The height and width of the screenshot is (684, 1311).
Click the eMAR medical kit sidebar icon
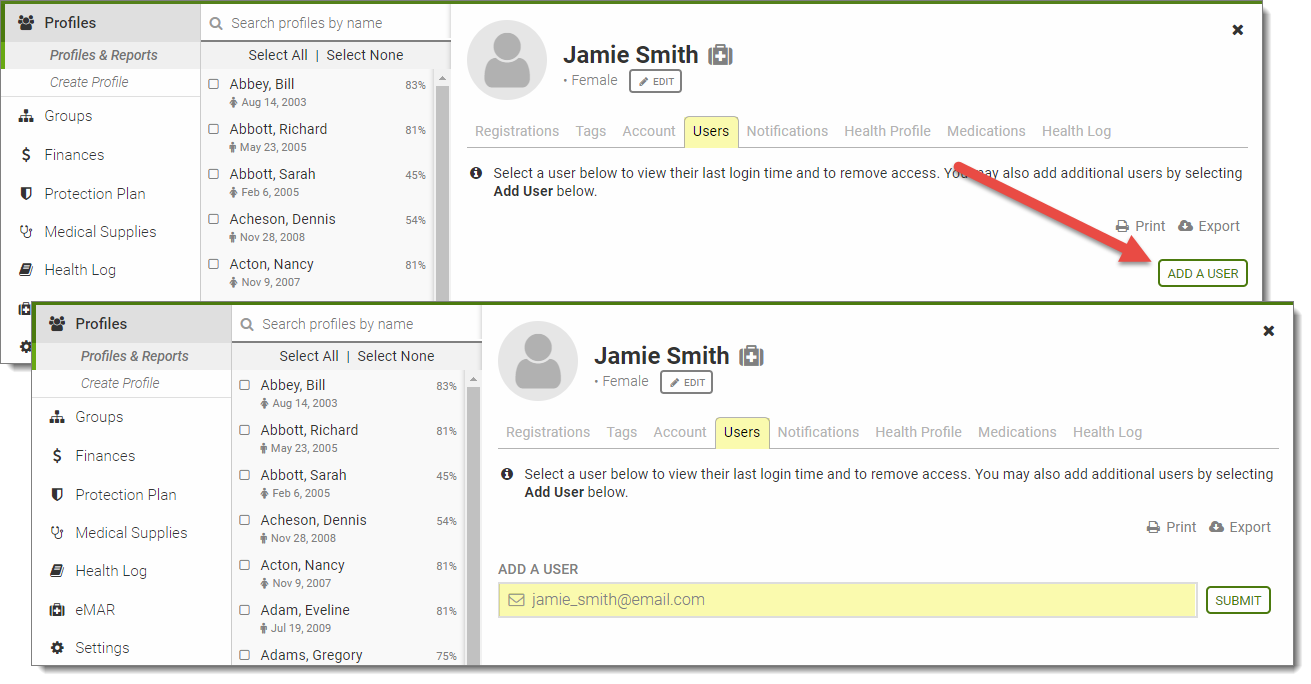coord(57,610)
